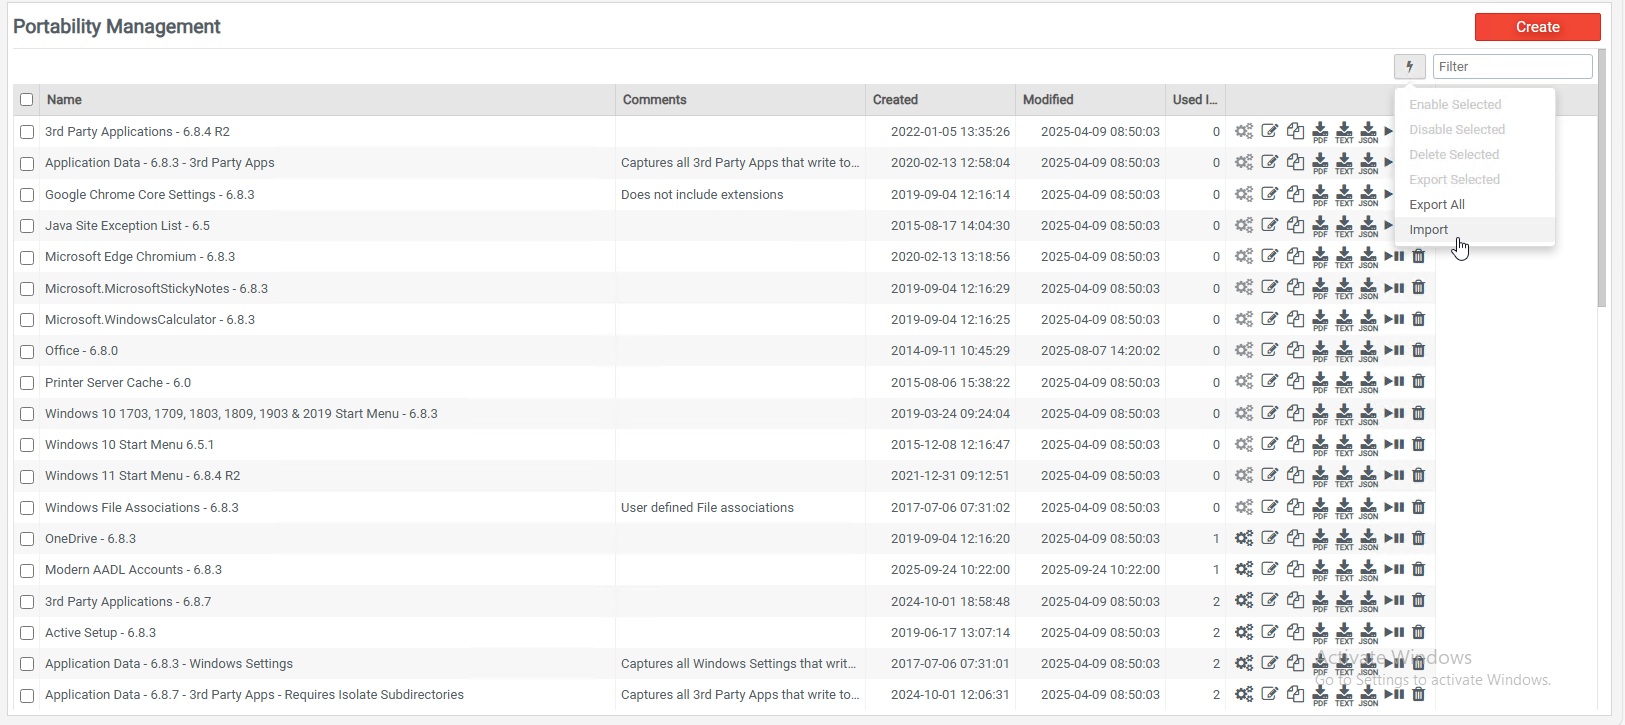Toggle play/pause for OneDrive - 6.8.3
The width and height of the screenshot is (1625, 725).
click(1394, 538)
